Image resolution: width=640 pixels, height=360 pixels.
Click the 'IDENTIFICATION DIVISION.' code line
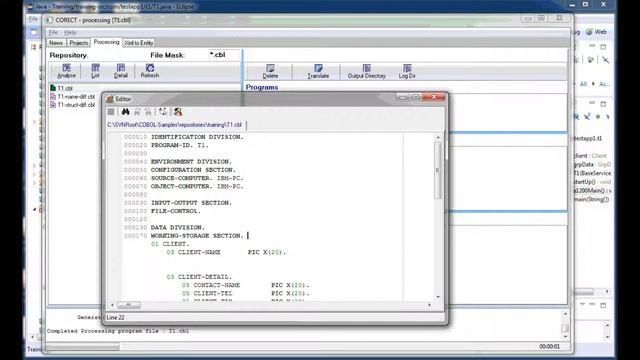click(x=197, y=137)
